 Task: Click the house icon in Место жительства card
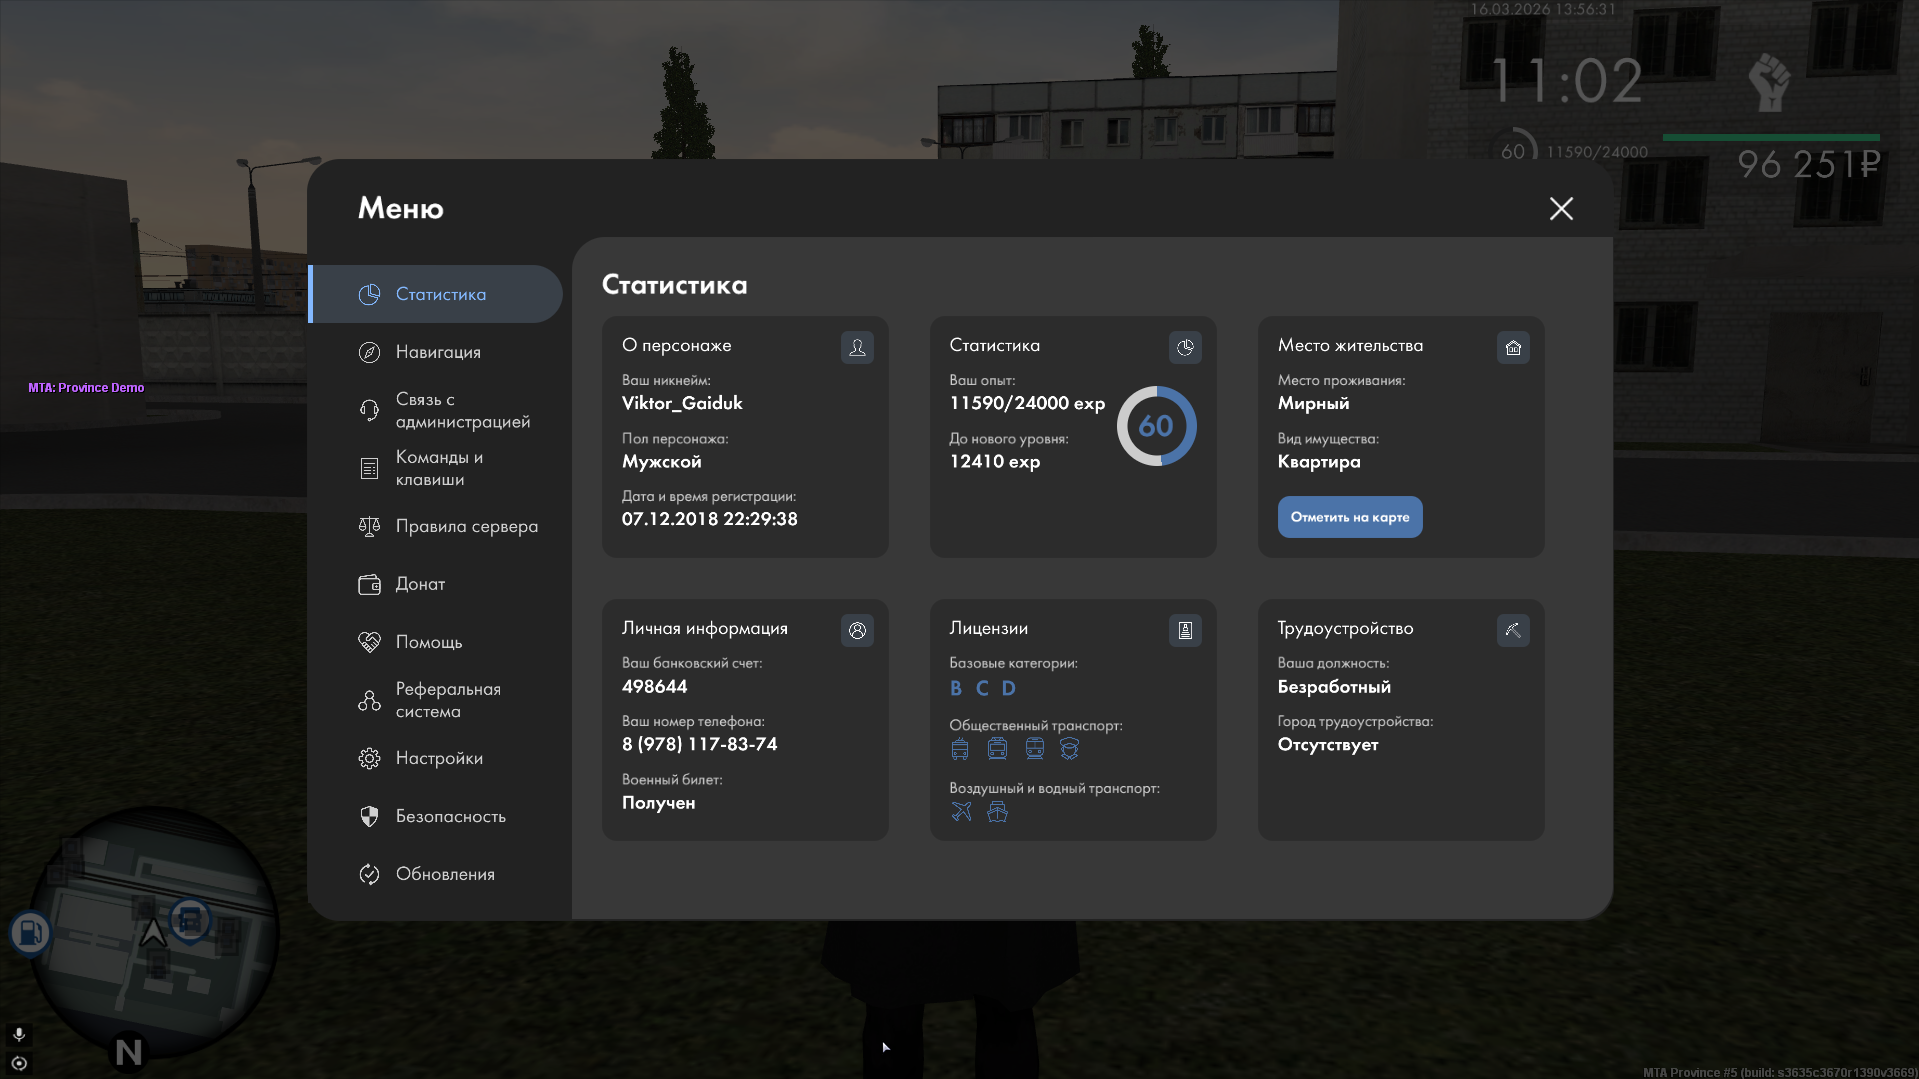point(1513,347)
